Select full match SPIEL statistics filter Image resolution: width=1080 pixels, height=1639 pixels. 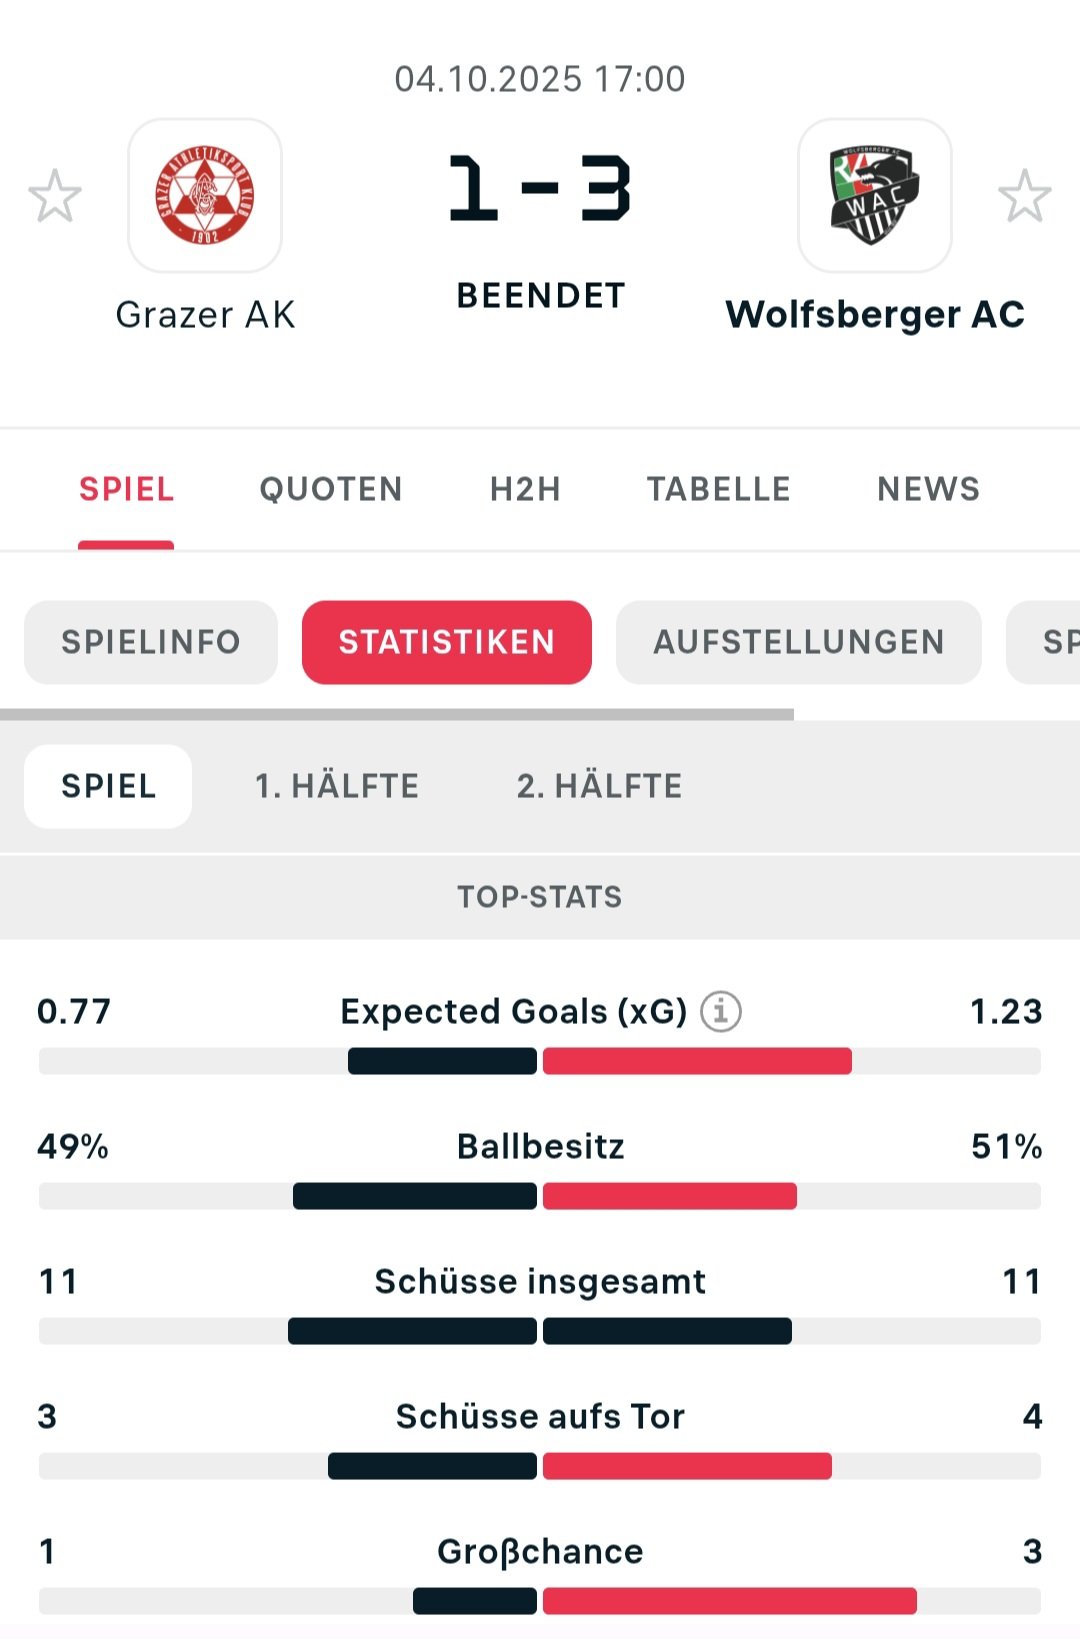pos(108,786)
